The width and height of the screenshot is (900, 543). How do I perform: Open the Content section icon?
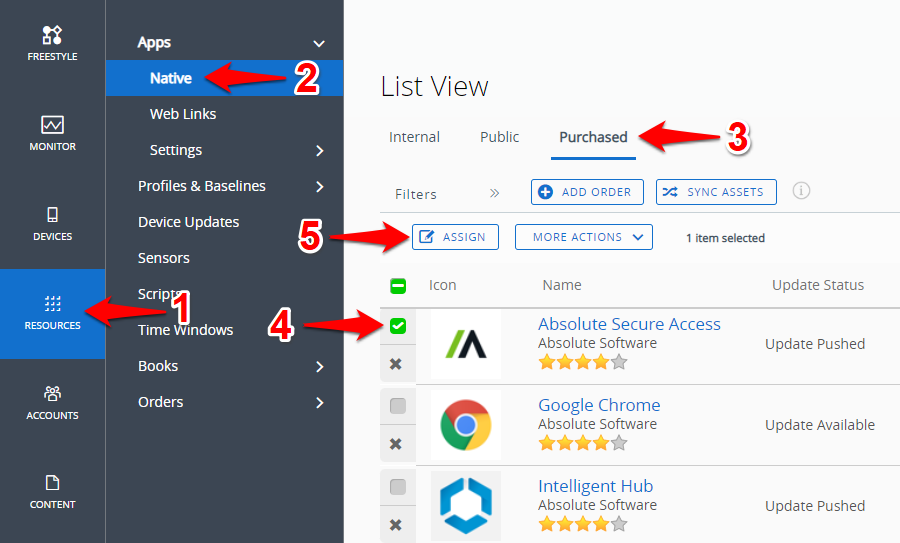(52, 483)
